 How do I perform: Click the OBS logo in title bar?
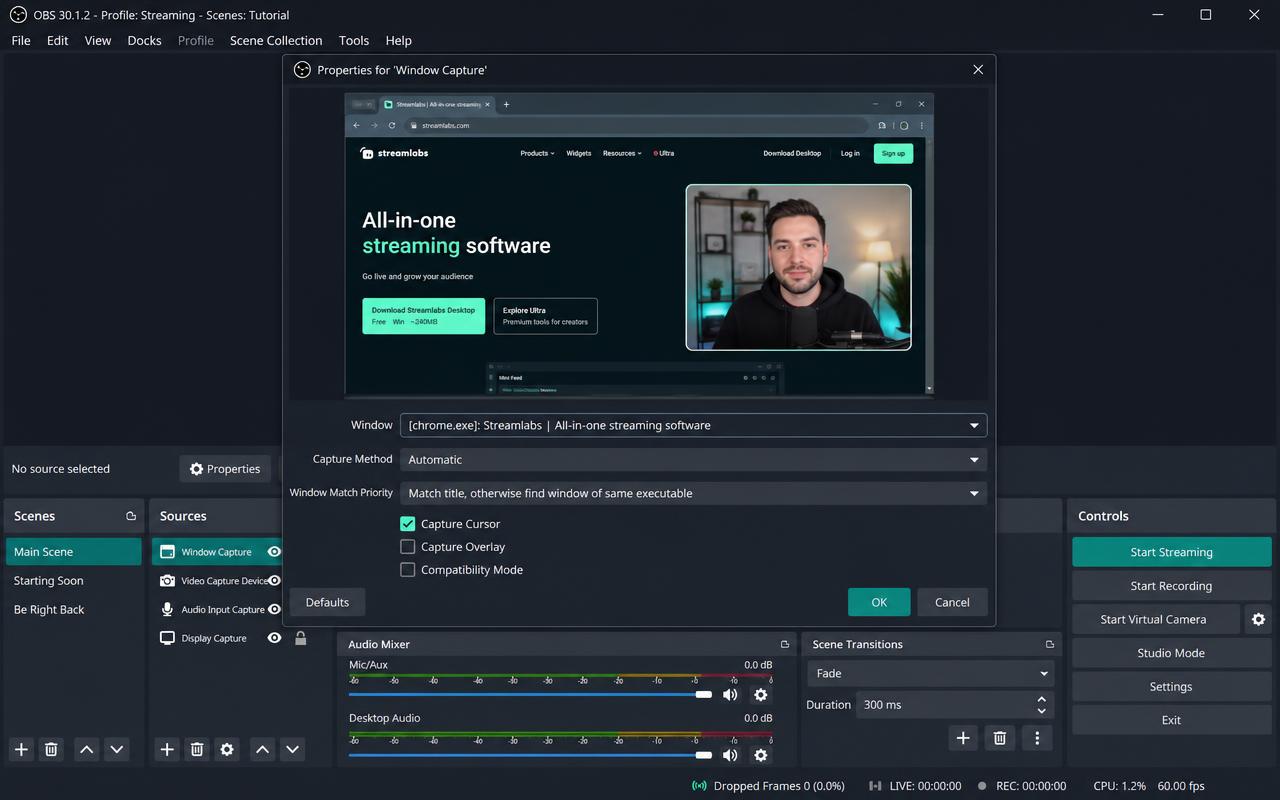[x=18, y=15]
